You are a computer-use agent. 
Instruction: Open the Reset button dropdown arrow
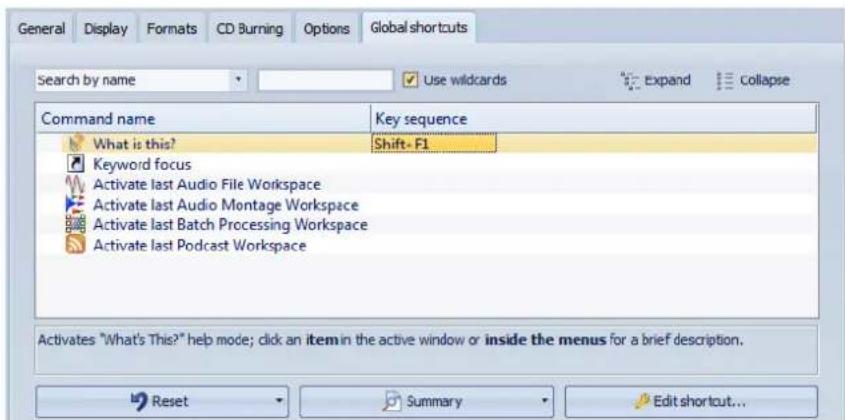tap(279, 401)
